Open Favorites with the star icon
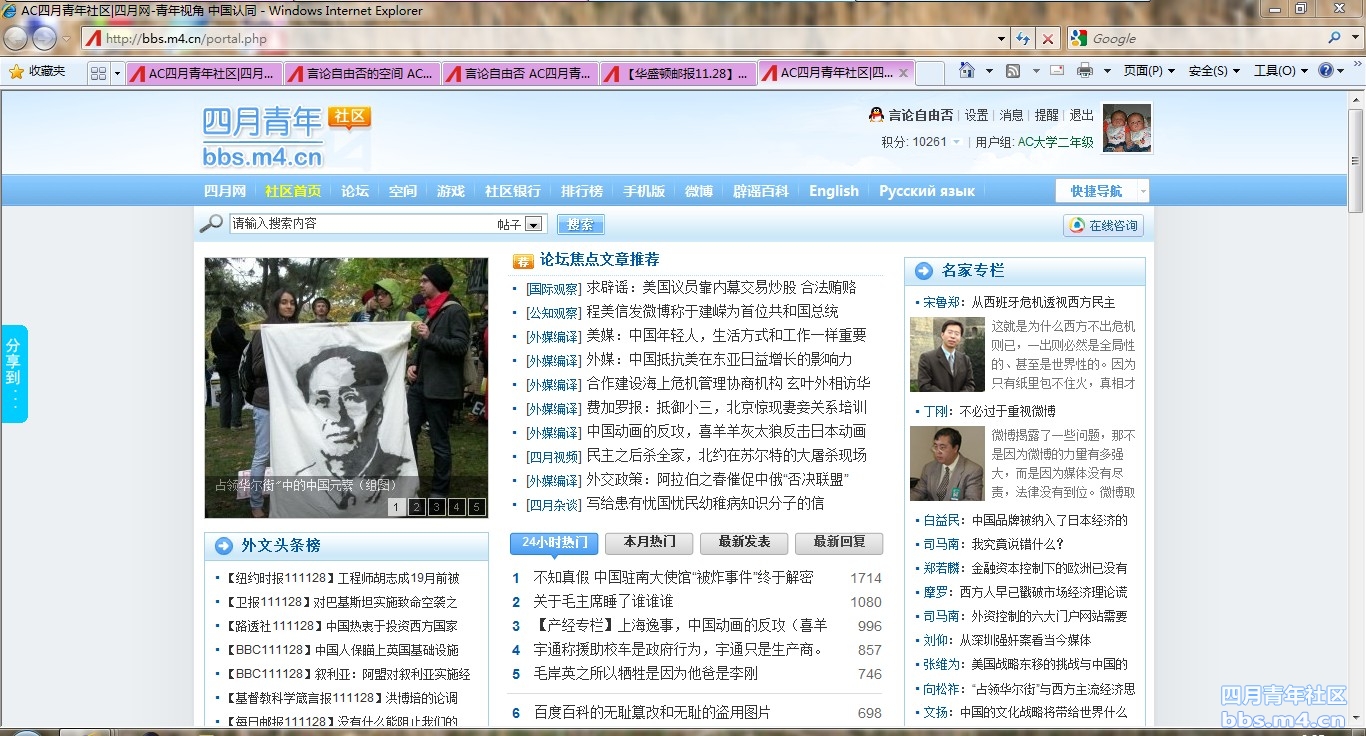This screenshot has width=1366, height=736. click(x=16, y=72)
